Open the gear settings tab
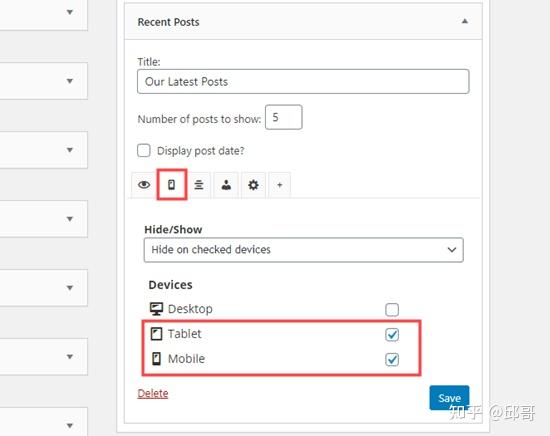 [x=253, y=185]
